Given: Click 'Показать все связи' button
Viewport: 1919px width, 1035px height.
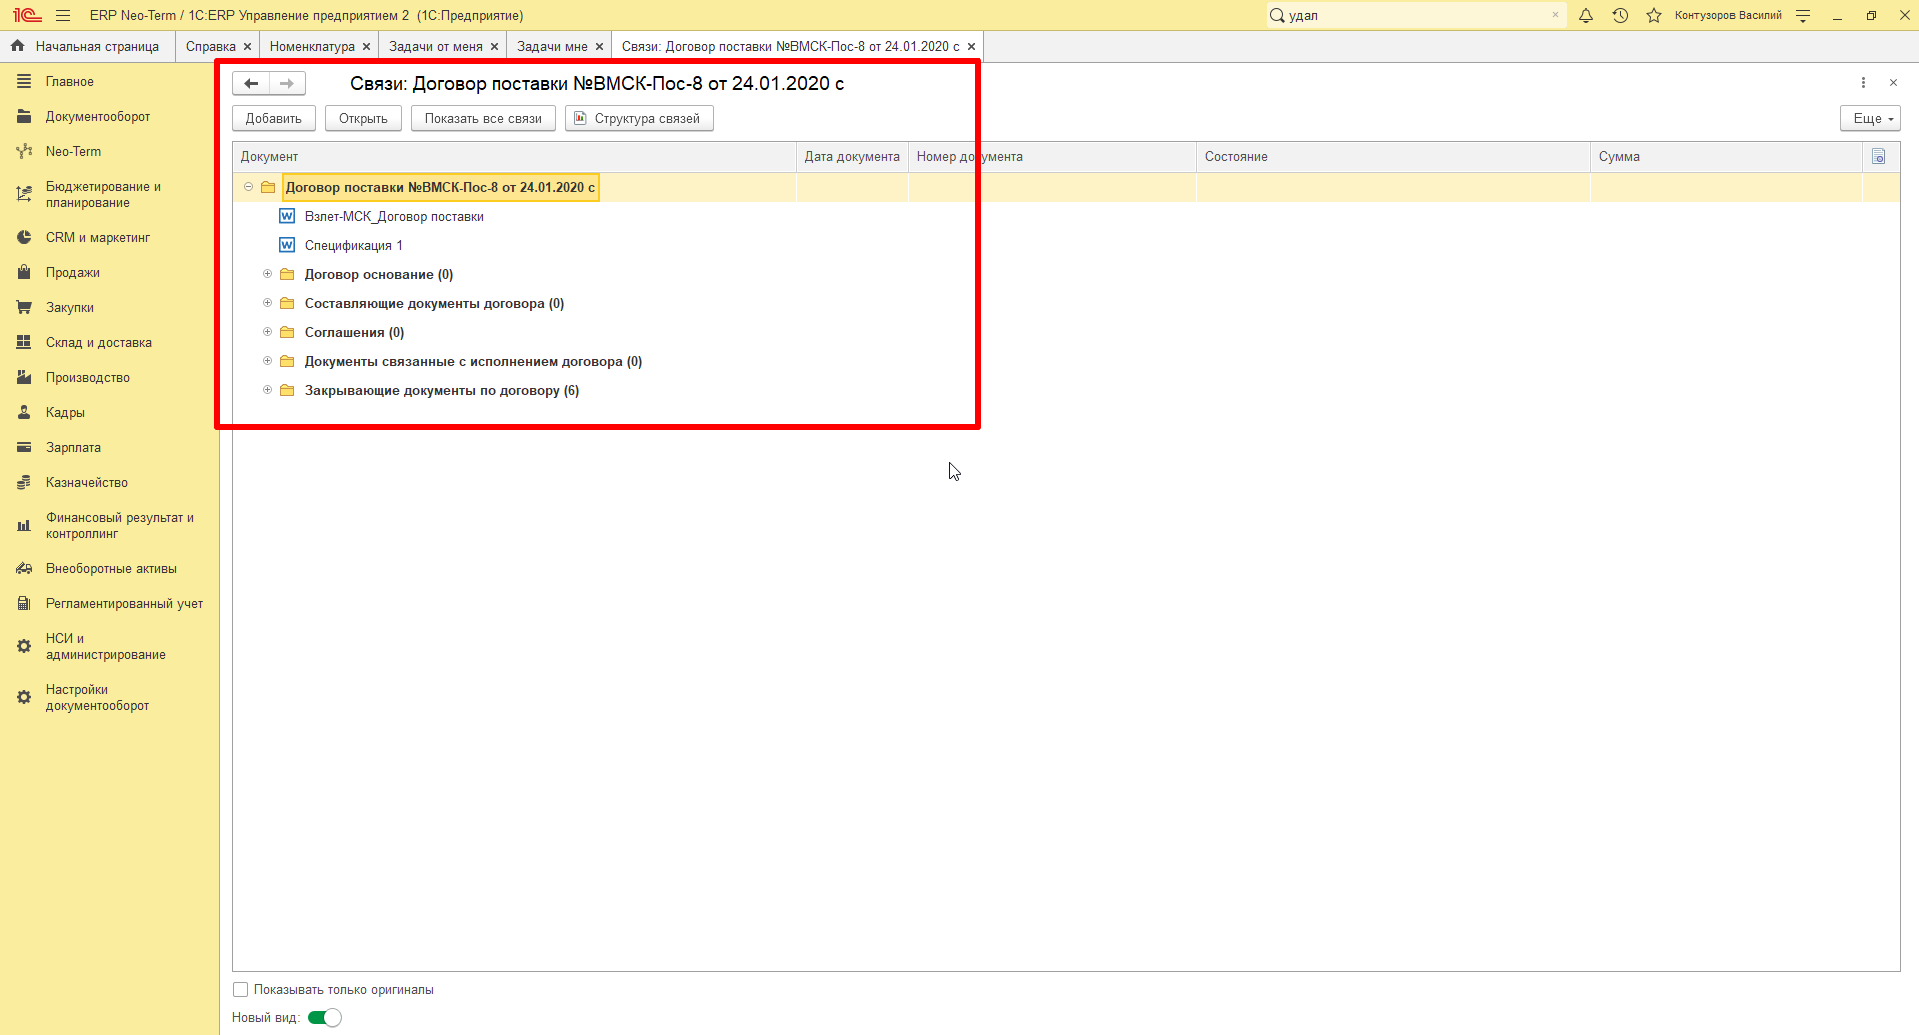Looking at the screenshot, I should 483,118.
